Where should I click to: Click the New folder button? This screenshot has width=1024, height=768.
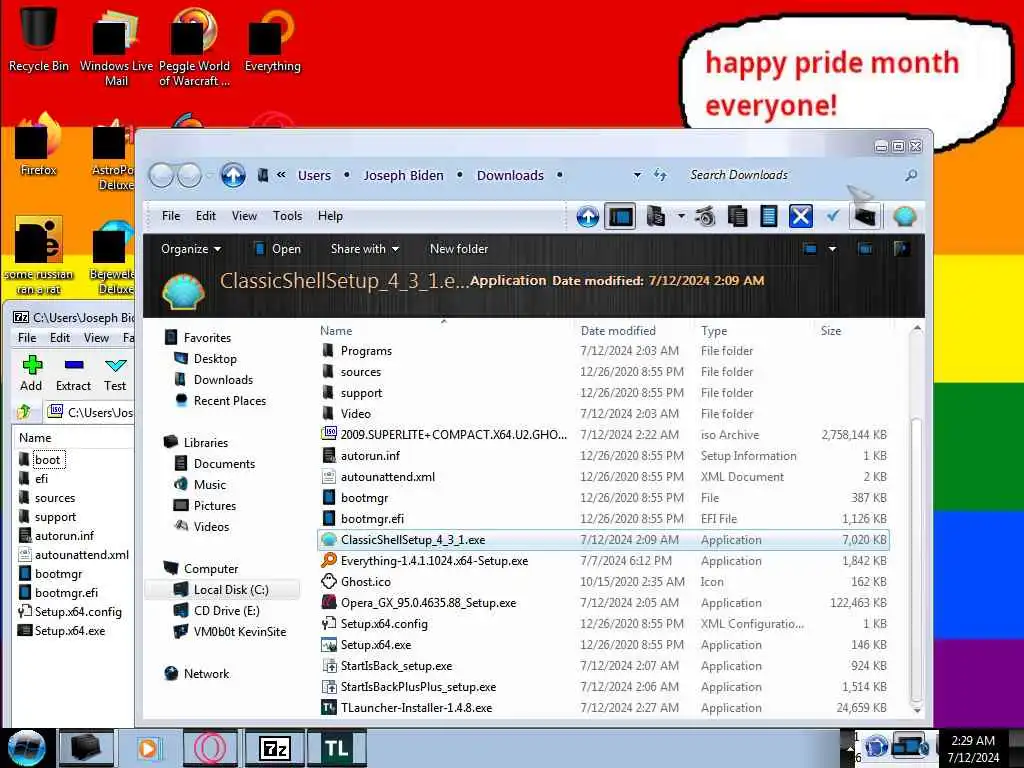coord(458,249)
